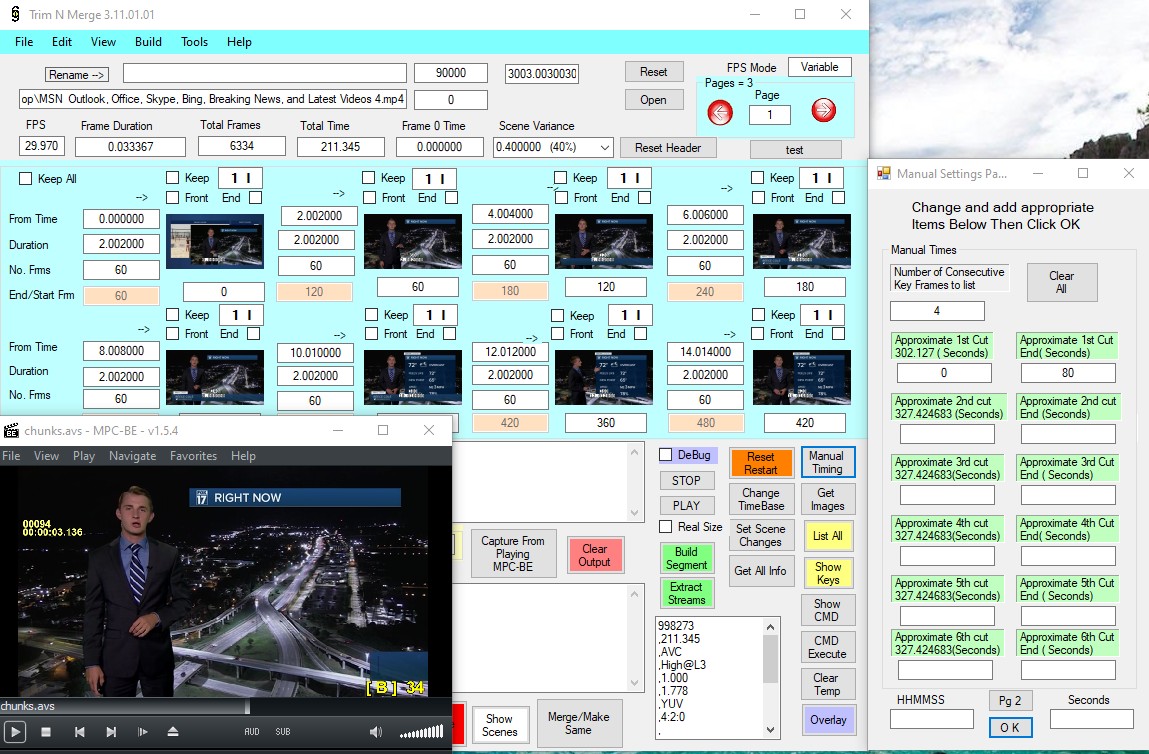The height and width of the screenshot is (754, 1149).
Task: Click the green Build Segment button
Action: click(686, 558)
